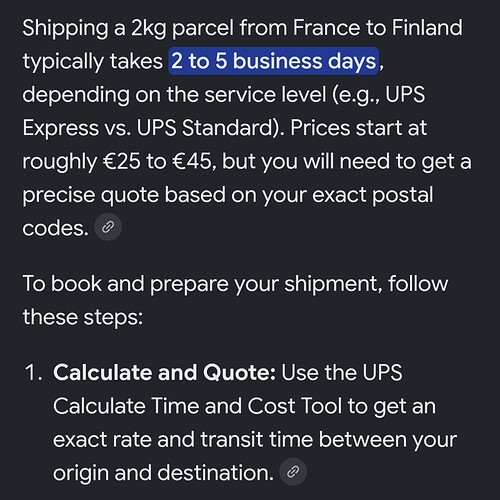Click the "these steps:" text
This screenshot has width=500, height=500.
click(x=83, y=317)
